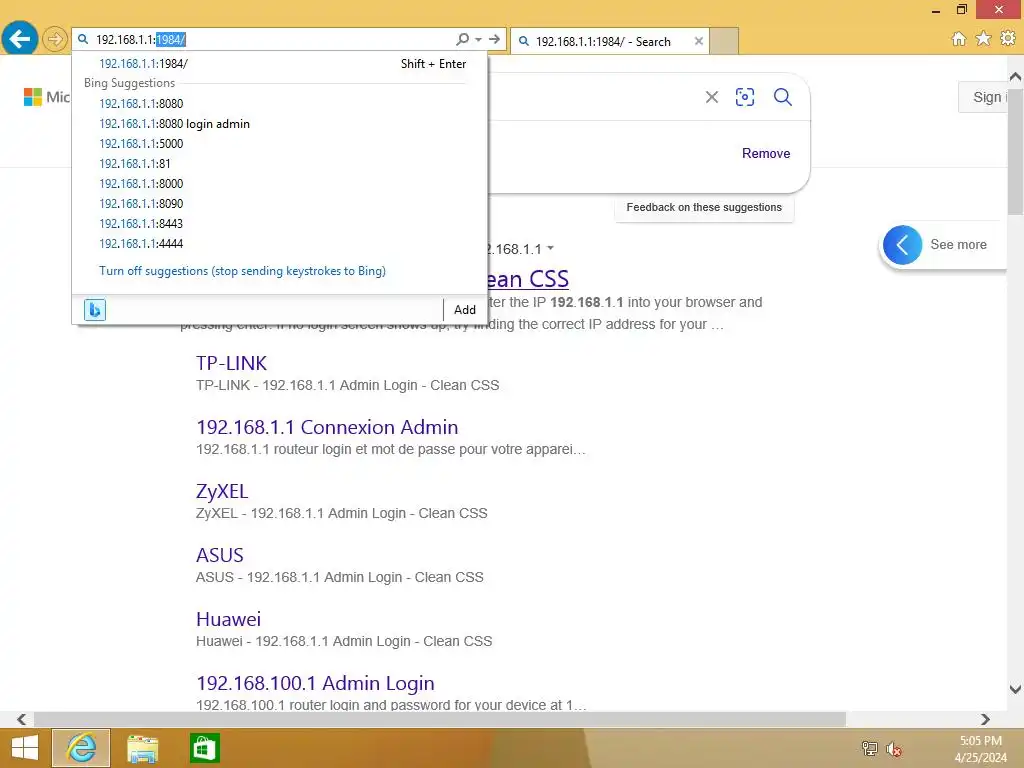
Task: Close the 192.168.1.1:1984/ - Search tab
Action: click(699, 41)
